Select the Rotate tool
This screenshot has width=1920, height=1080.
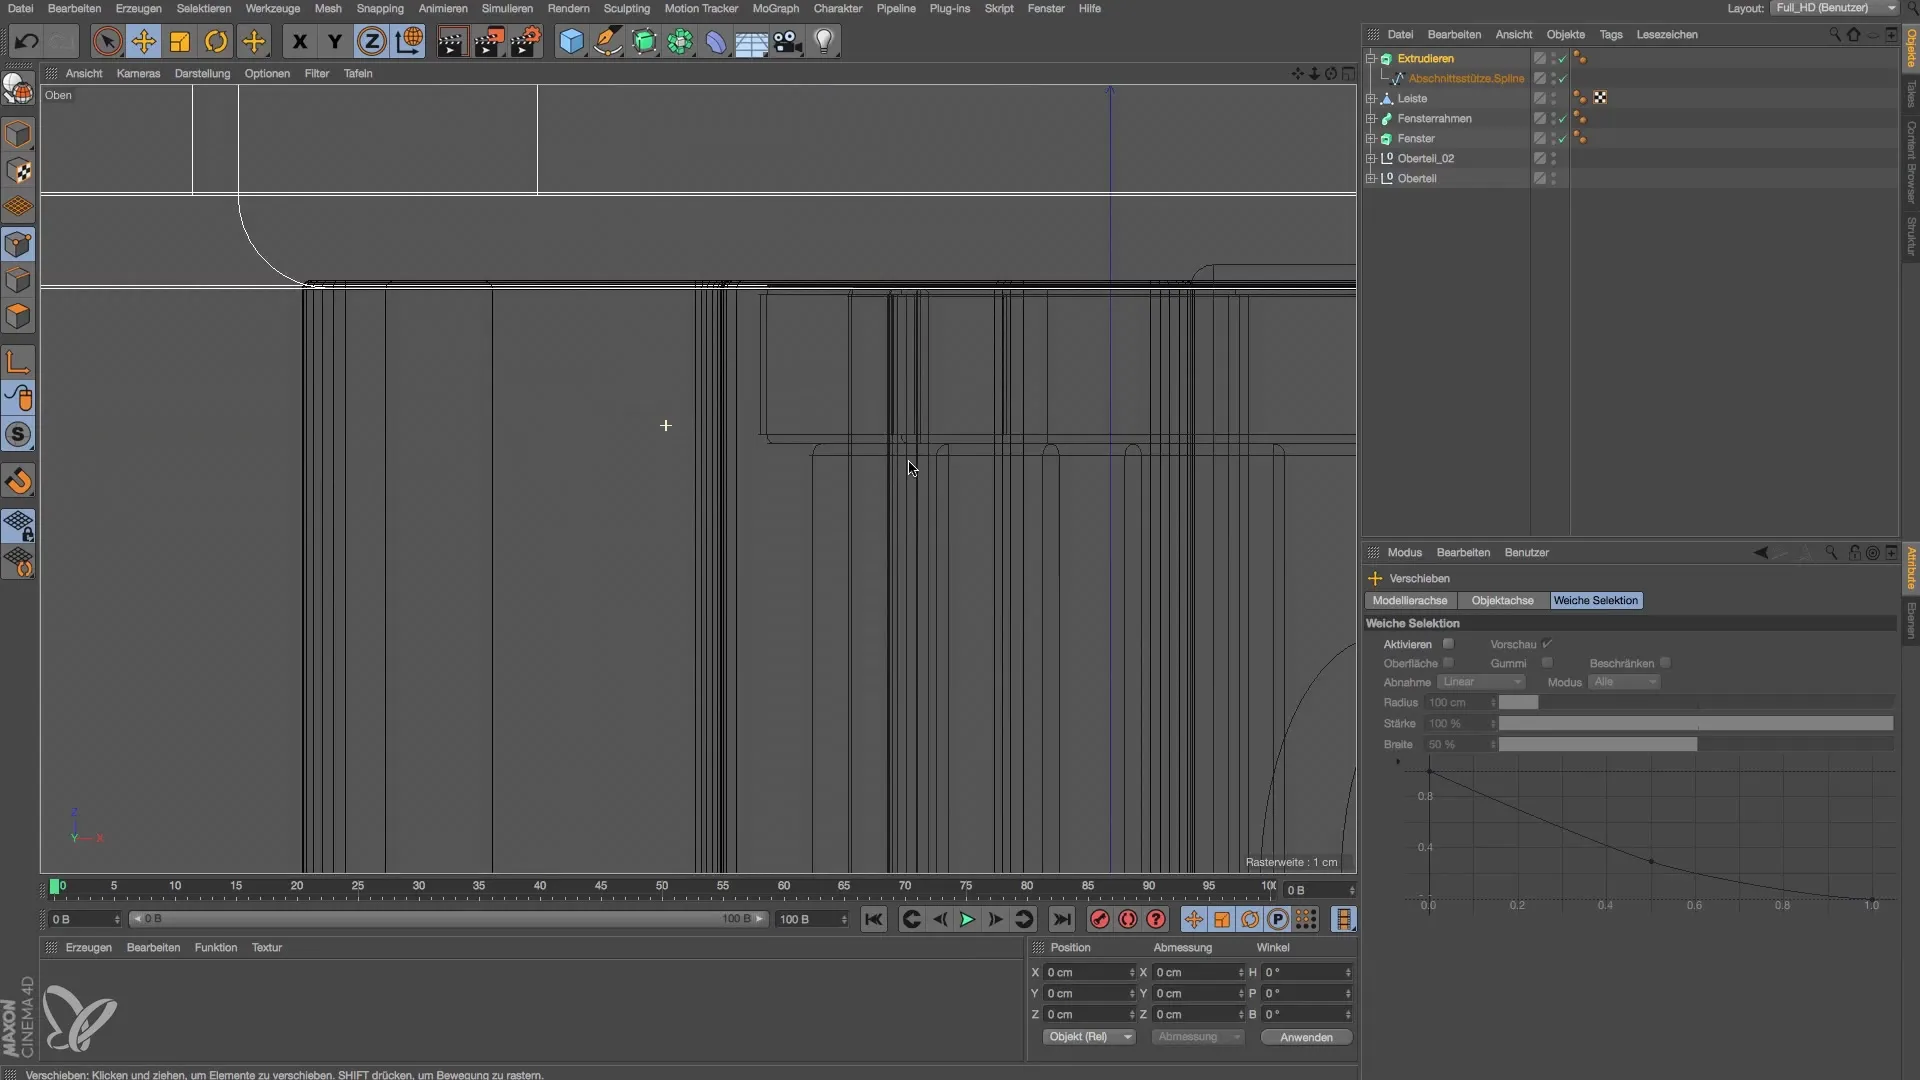[216, 42]
